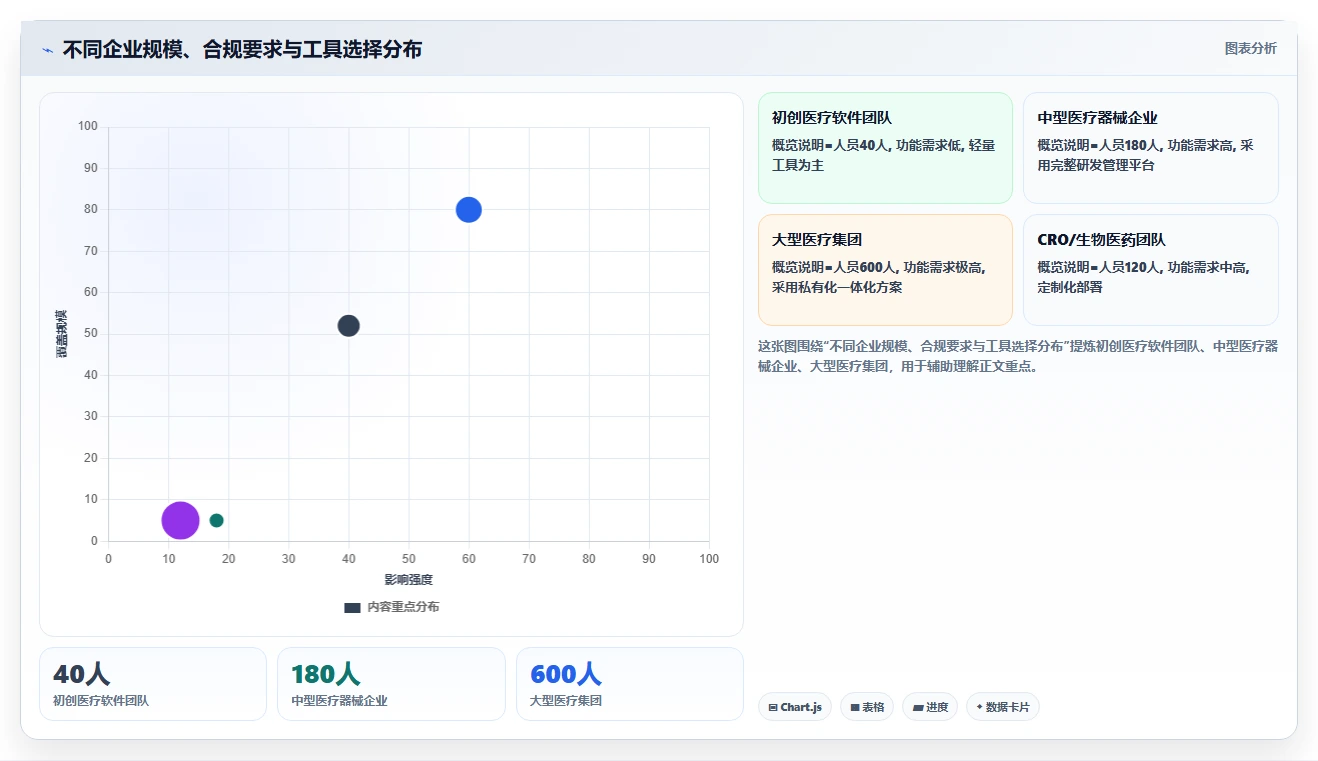
Task: Click the 覆盖规模 y-axis title
Action: pos(61,334)
